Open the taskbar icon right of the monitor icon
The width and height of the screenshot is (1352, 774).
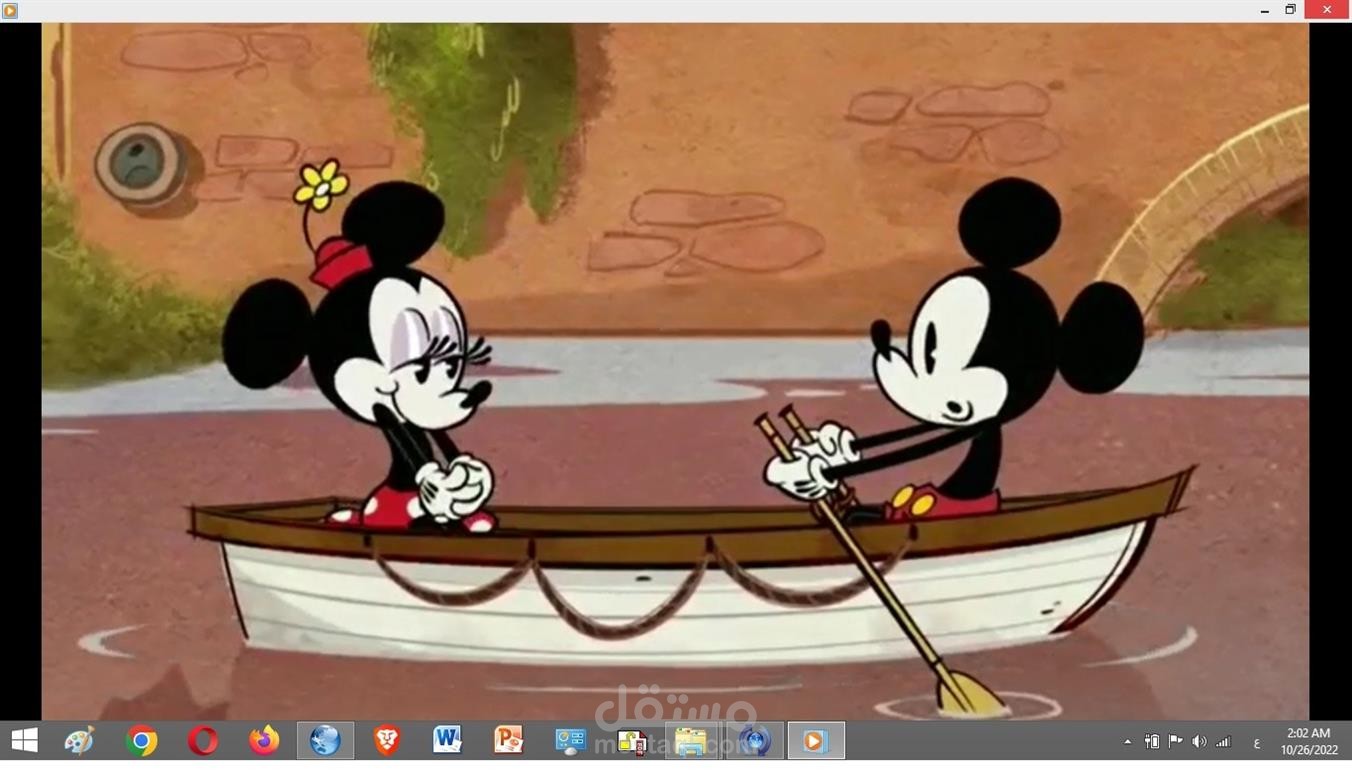click(x=632, y=741)
